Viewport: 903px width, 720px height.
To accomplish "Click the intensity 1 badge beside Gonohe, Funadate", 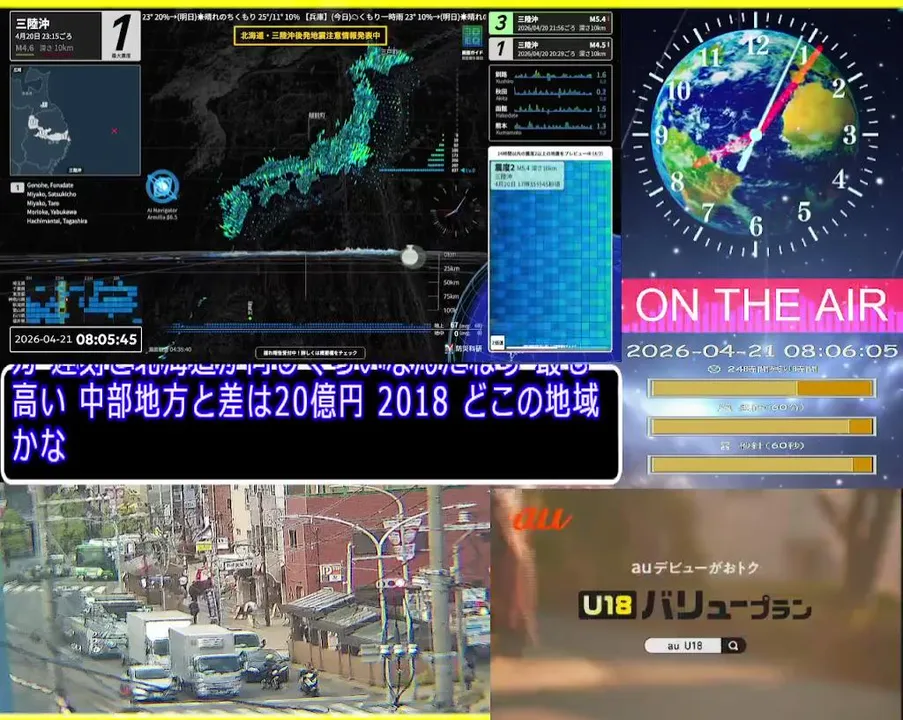I will pos(17,187).
